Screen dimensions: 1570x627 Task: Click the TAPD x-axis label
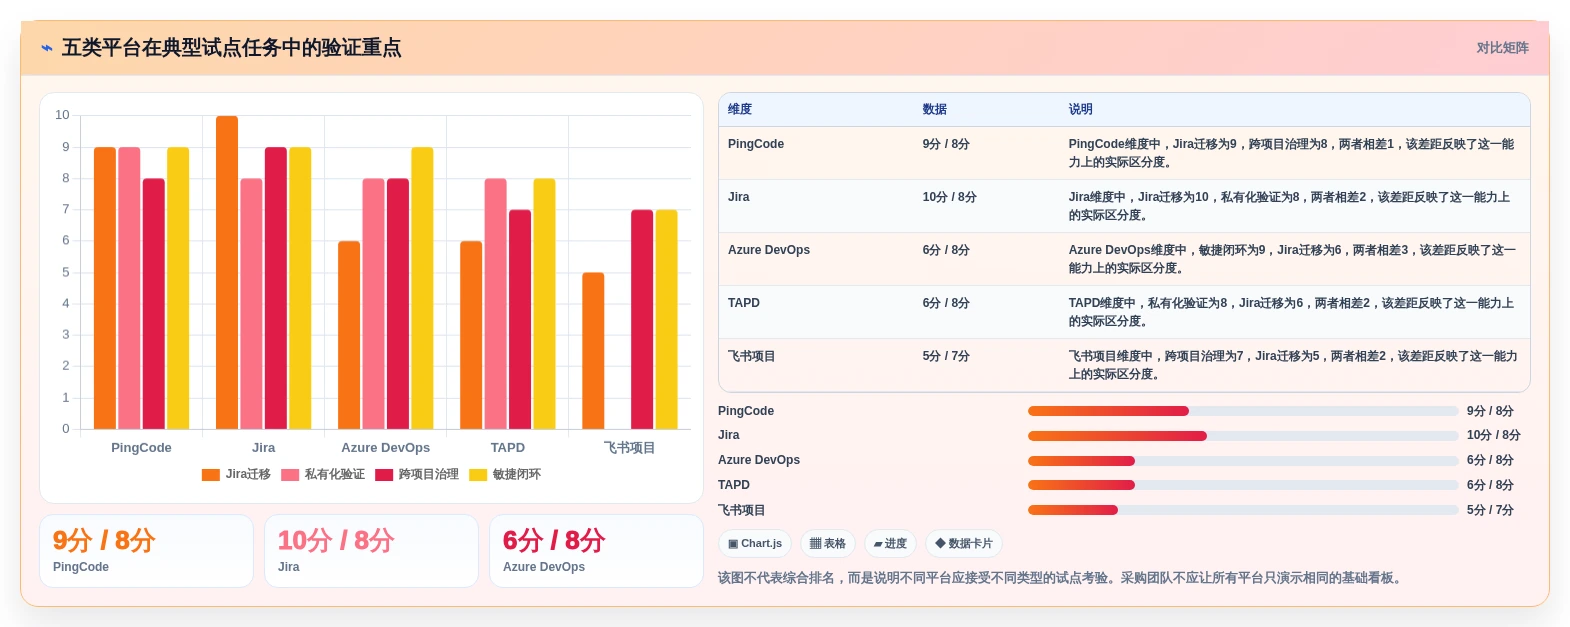pyautogui.click(x=508, y=448)
